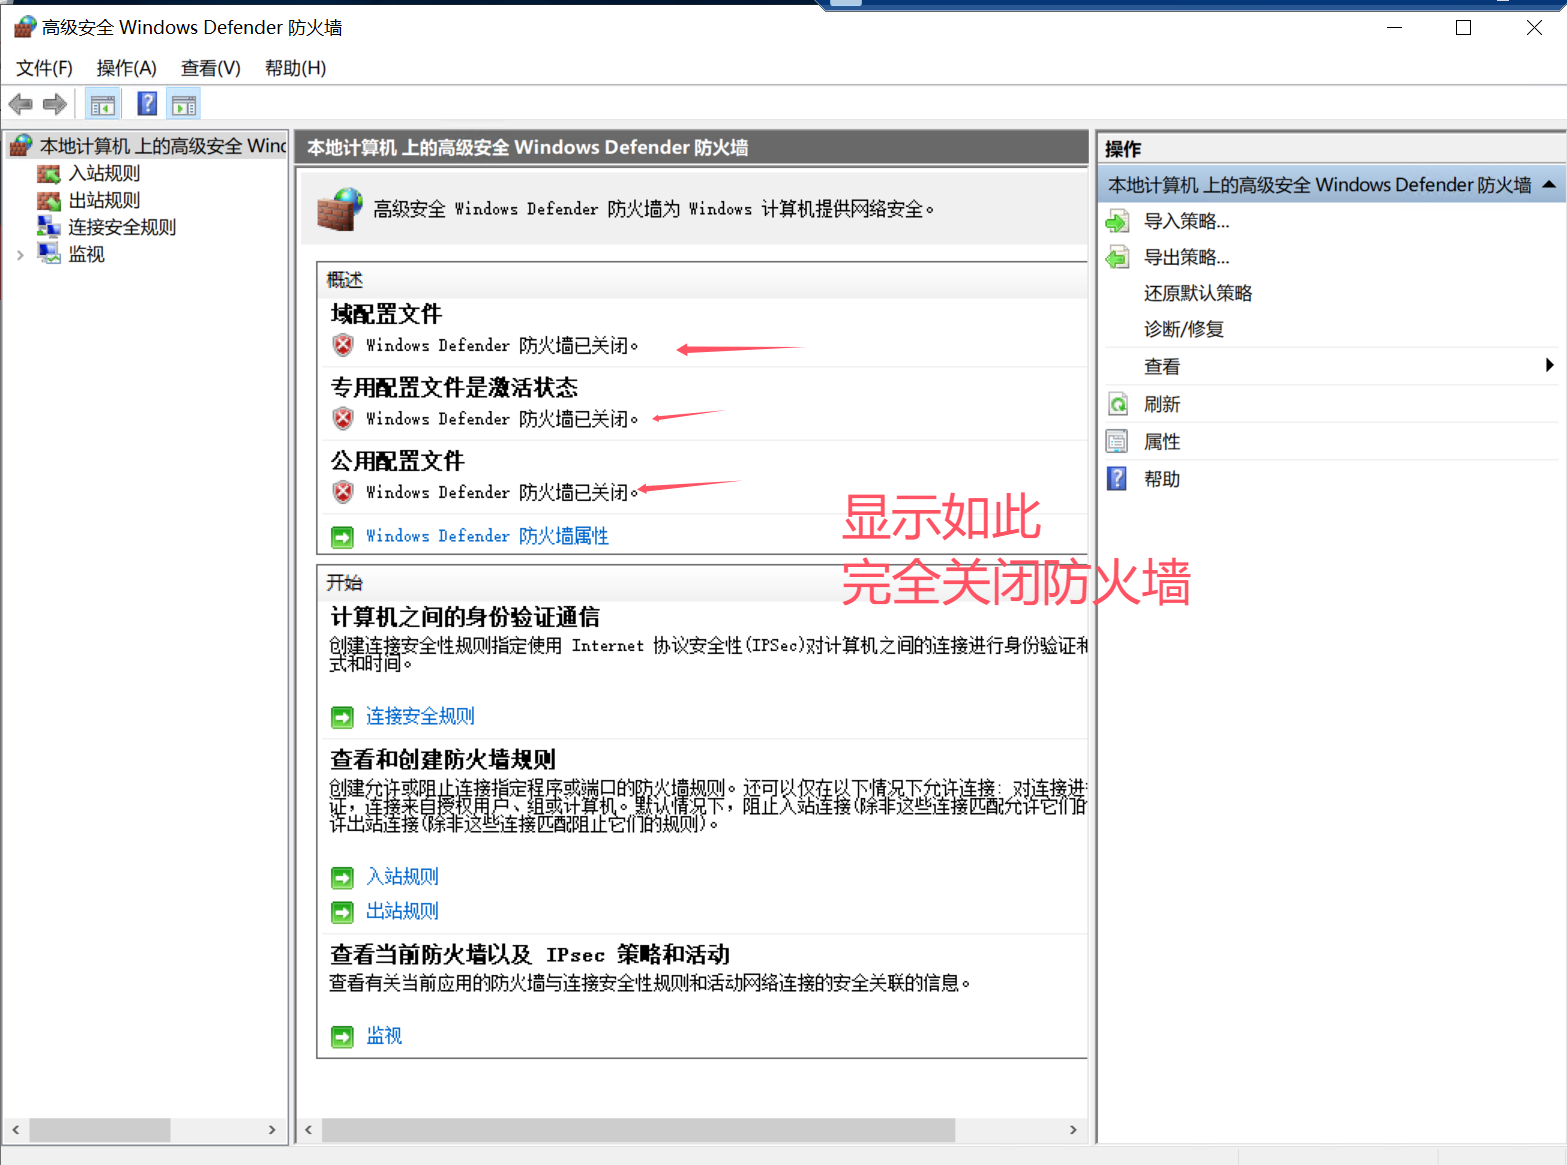Open the 出站规则 link in overview
This screenshot has height=1165, width=1567.
click(402, 911)
